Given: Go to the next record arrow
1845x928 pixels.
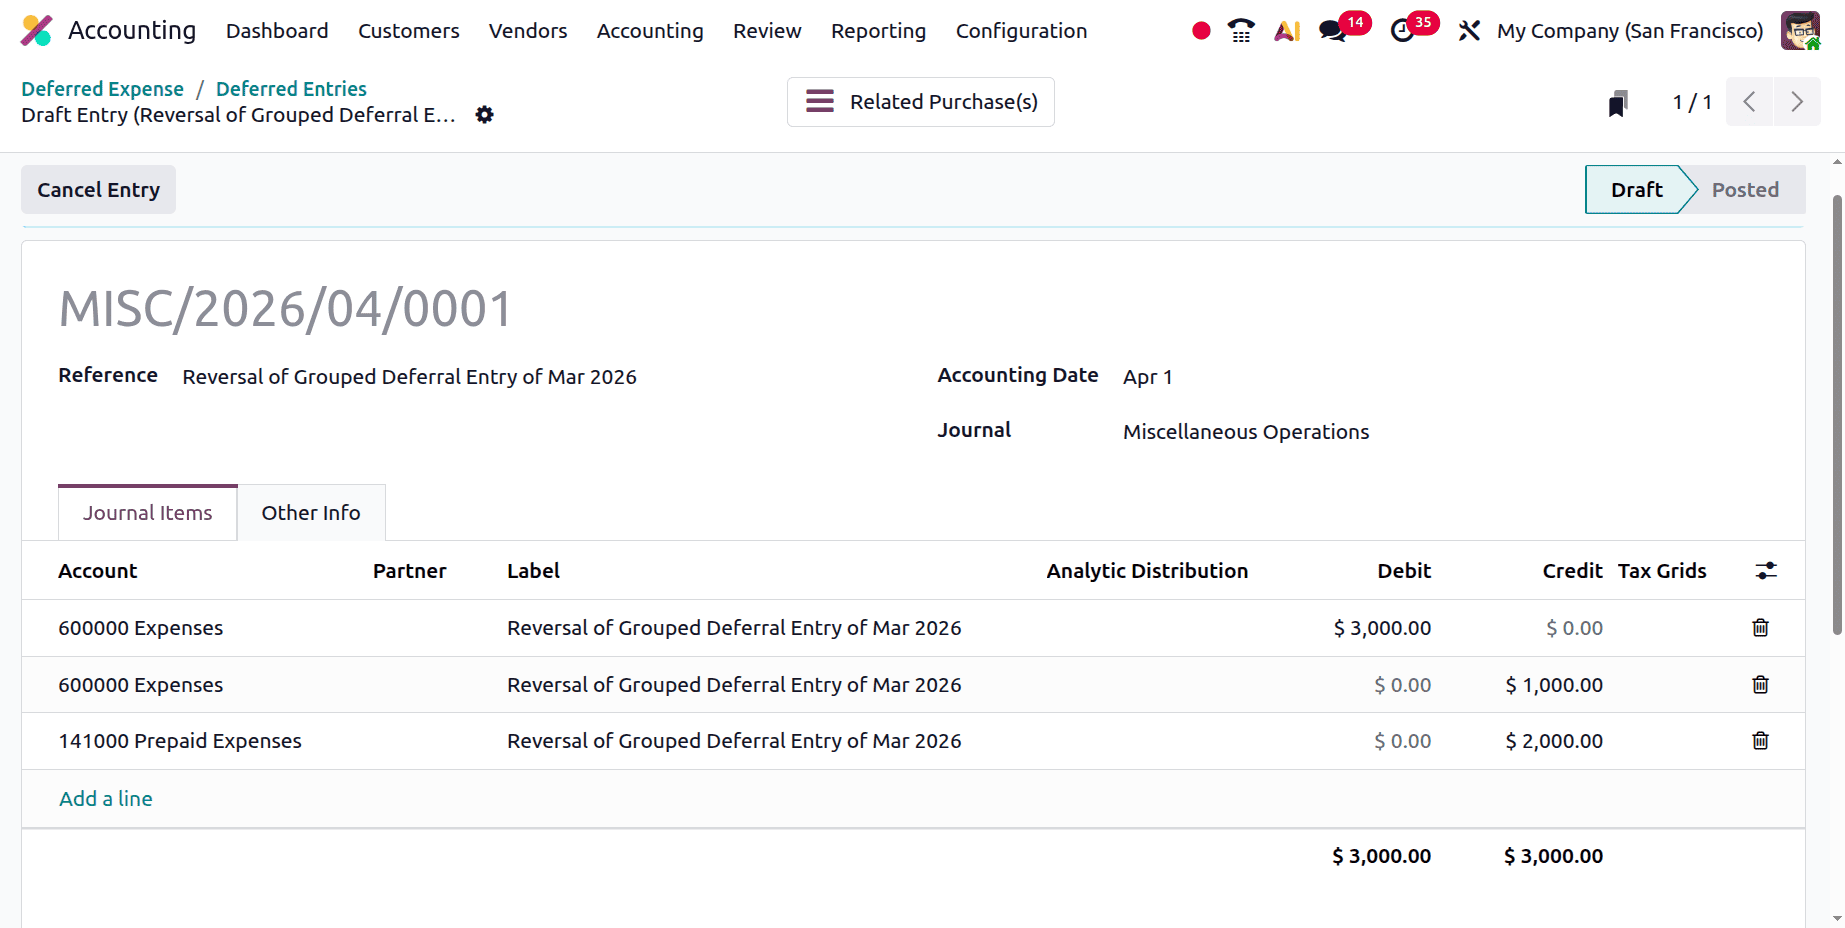Looking at the screenshot, I should [1797, 102].
